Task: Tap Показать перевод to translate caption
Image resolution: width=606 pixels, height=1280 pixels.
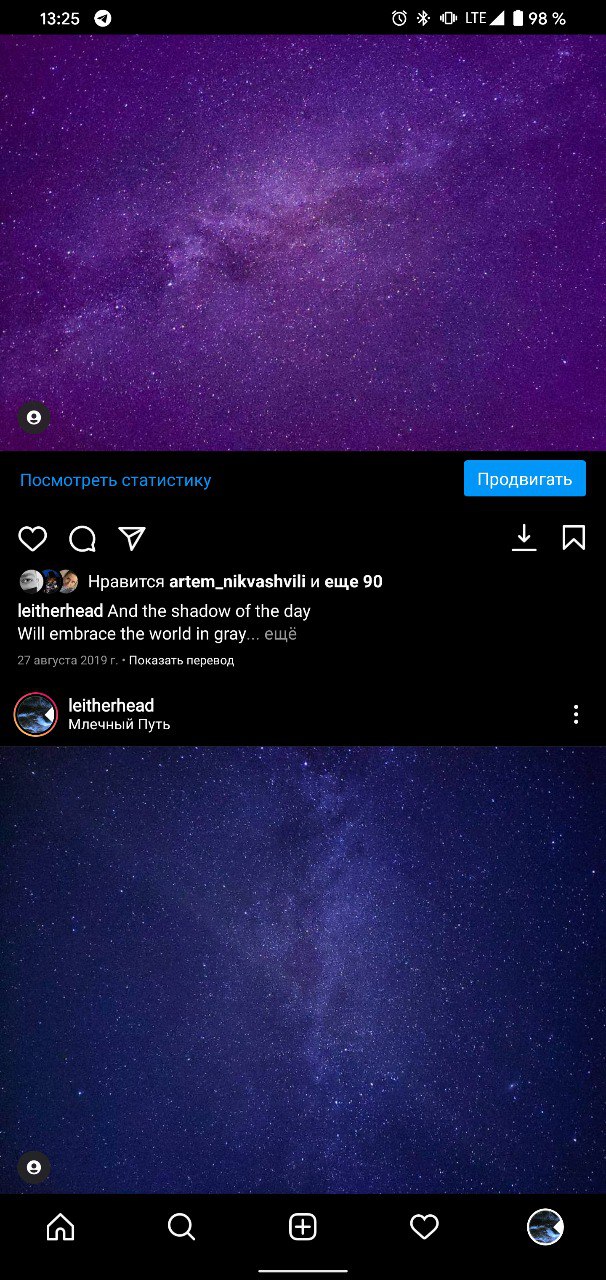Action: click(x=181, y=661)
